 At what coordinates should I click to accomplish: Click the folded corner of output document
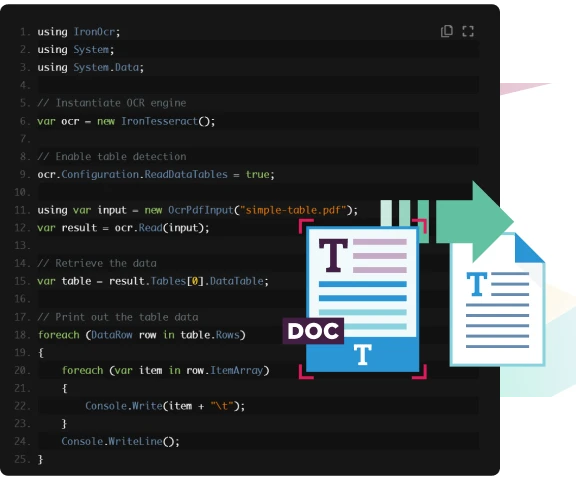[x=529, y=249]
